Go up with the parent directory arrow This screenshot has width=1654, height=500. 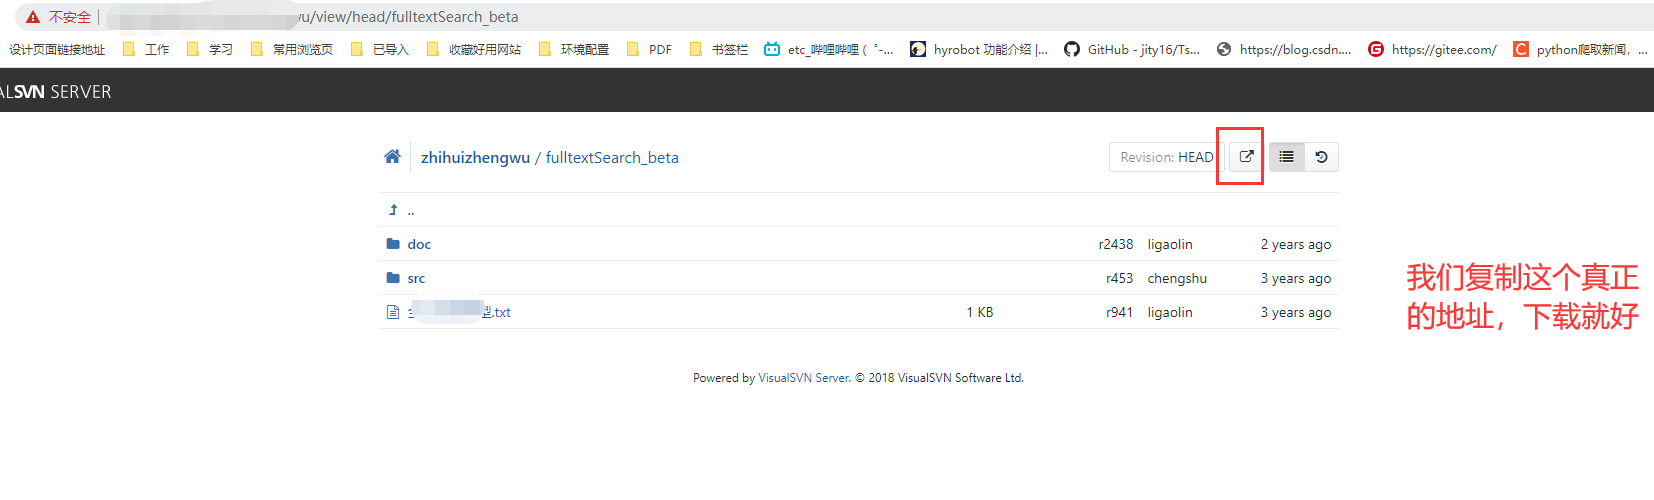click(x=393, y=210)
